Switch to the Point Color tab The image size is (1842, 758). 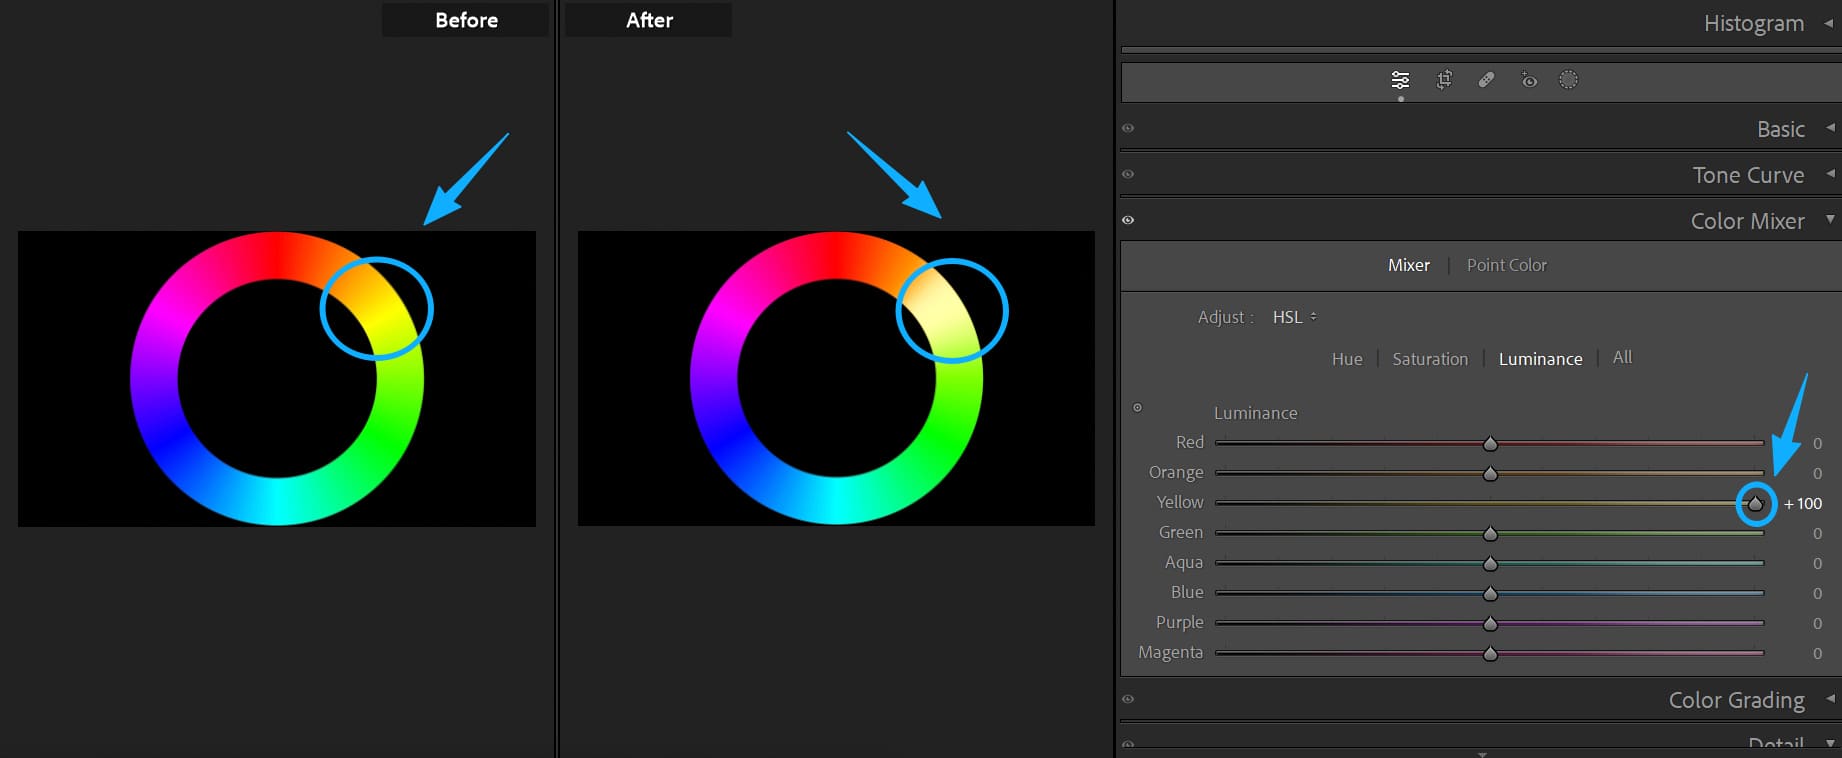(x=1506, y=265)
